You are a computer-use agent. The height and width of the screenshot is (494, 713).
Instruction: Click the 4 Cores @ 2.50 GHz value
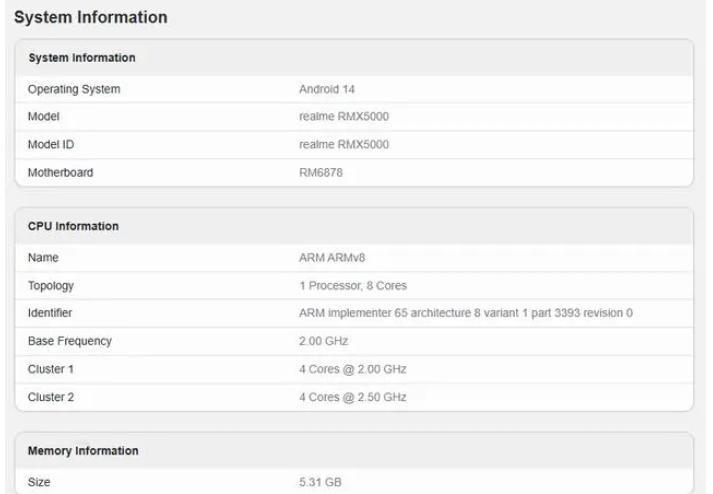(352, 397)
